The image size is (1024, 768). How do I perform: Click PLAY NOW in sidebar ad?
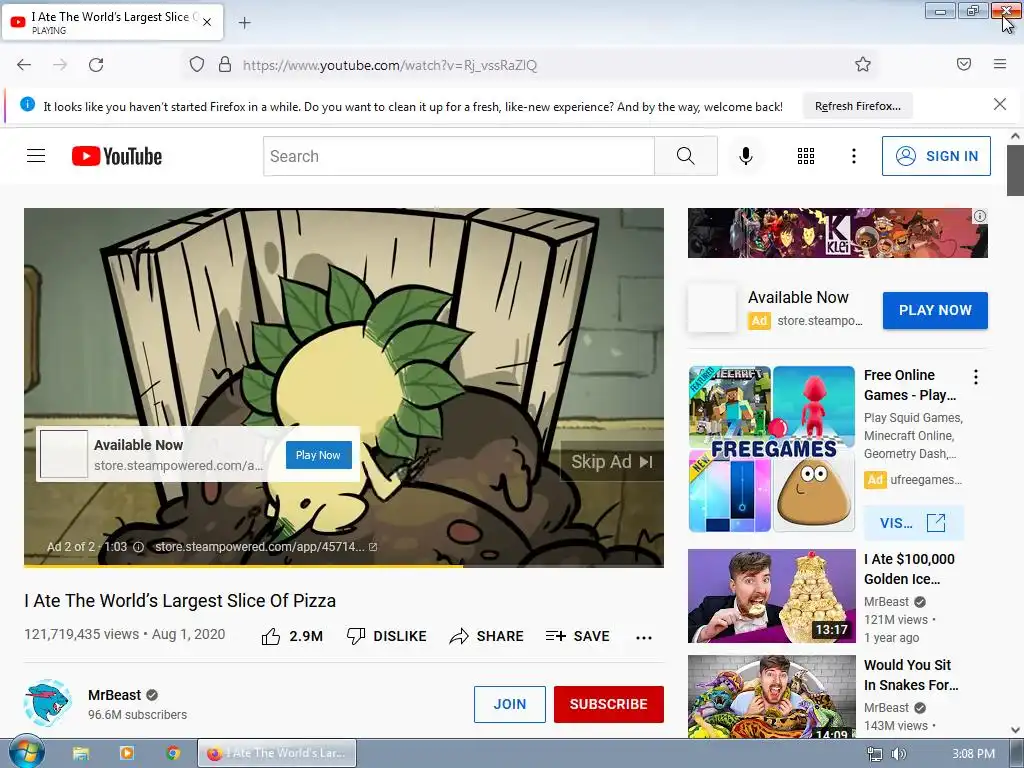click(x=935, y=310)
